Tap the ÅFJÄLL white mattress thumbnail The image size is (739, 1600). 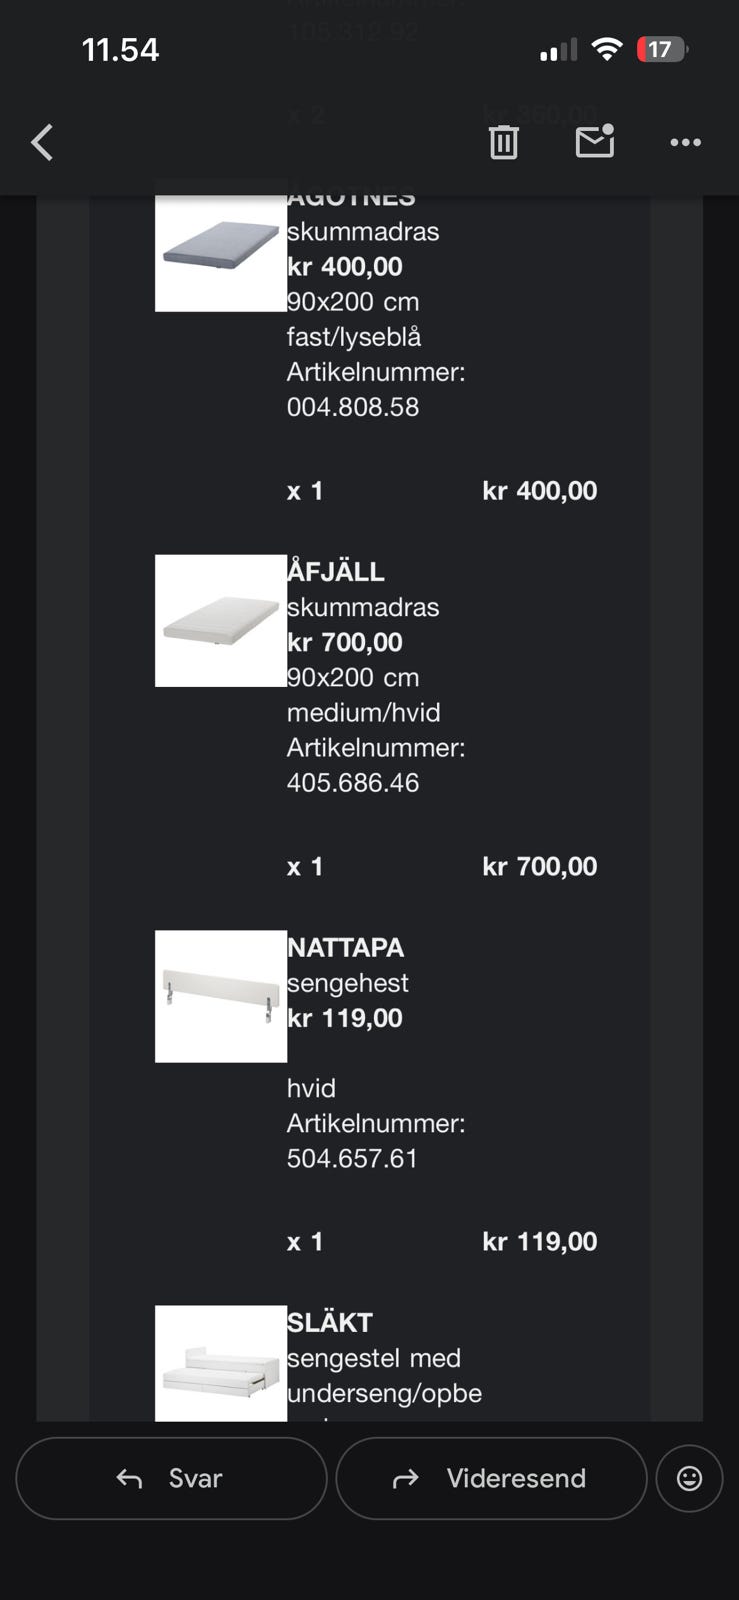(221, 621)
